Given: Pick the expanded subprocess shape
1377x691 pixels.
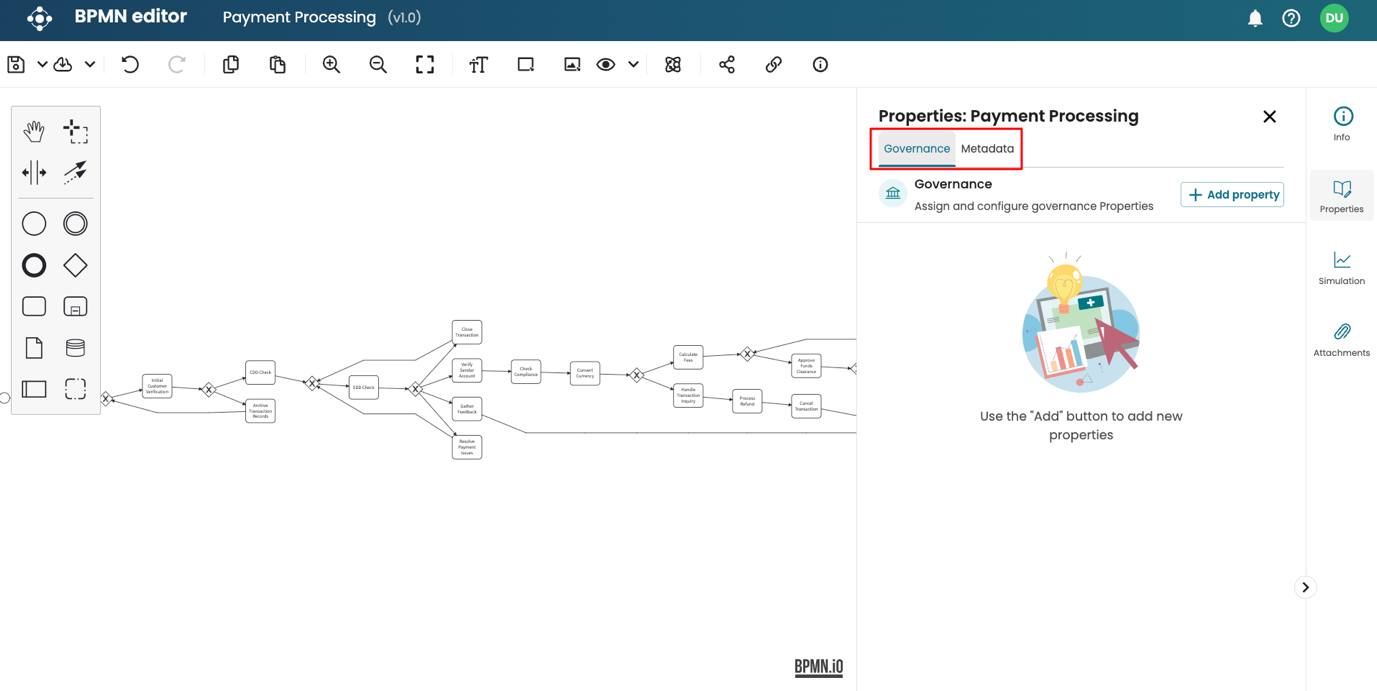Looking at the screenshot, I should (75, 307).
